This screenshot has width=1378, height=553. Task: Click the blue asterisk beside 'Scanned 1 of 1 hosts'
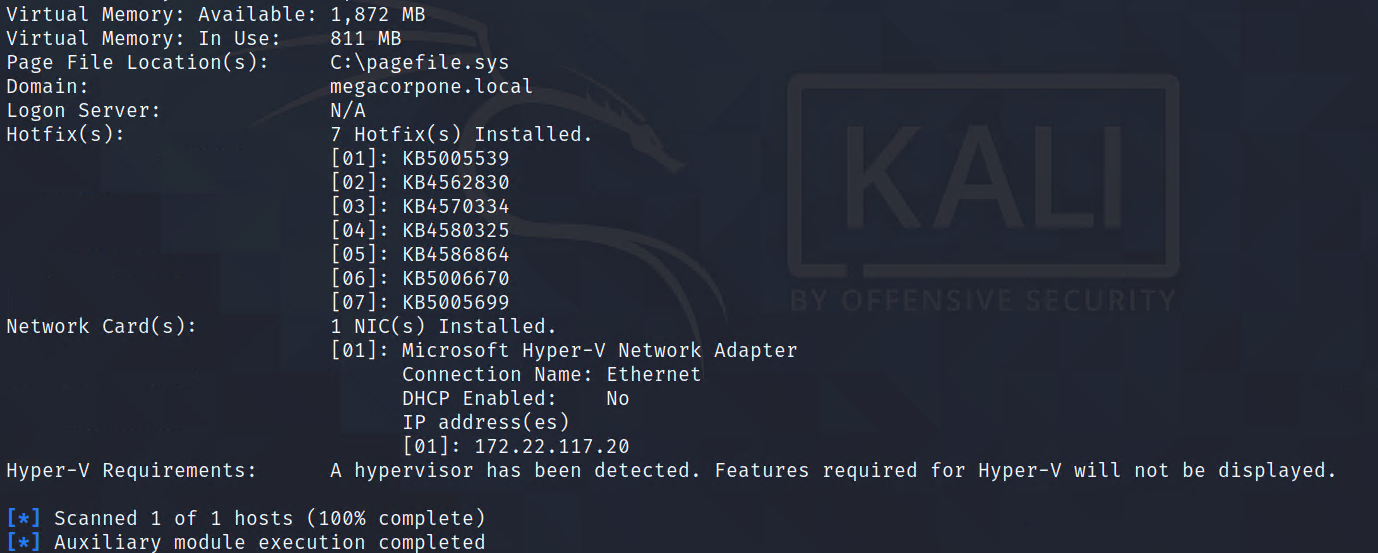pyautogui.click(x=23, y=519)
